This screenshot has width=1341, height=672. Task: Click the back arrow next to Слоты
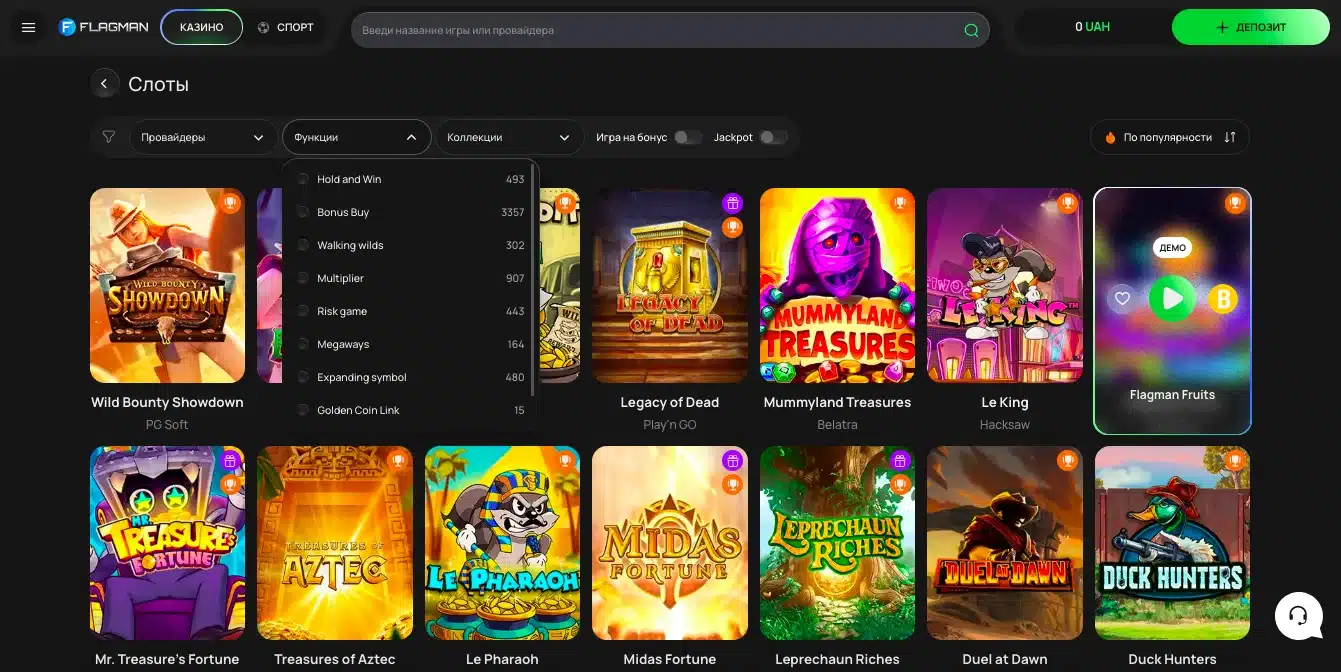105,83
